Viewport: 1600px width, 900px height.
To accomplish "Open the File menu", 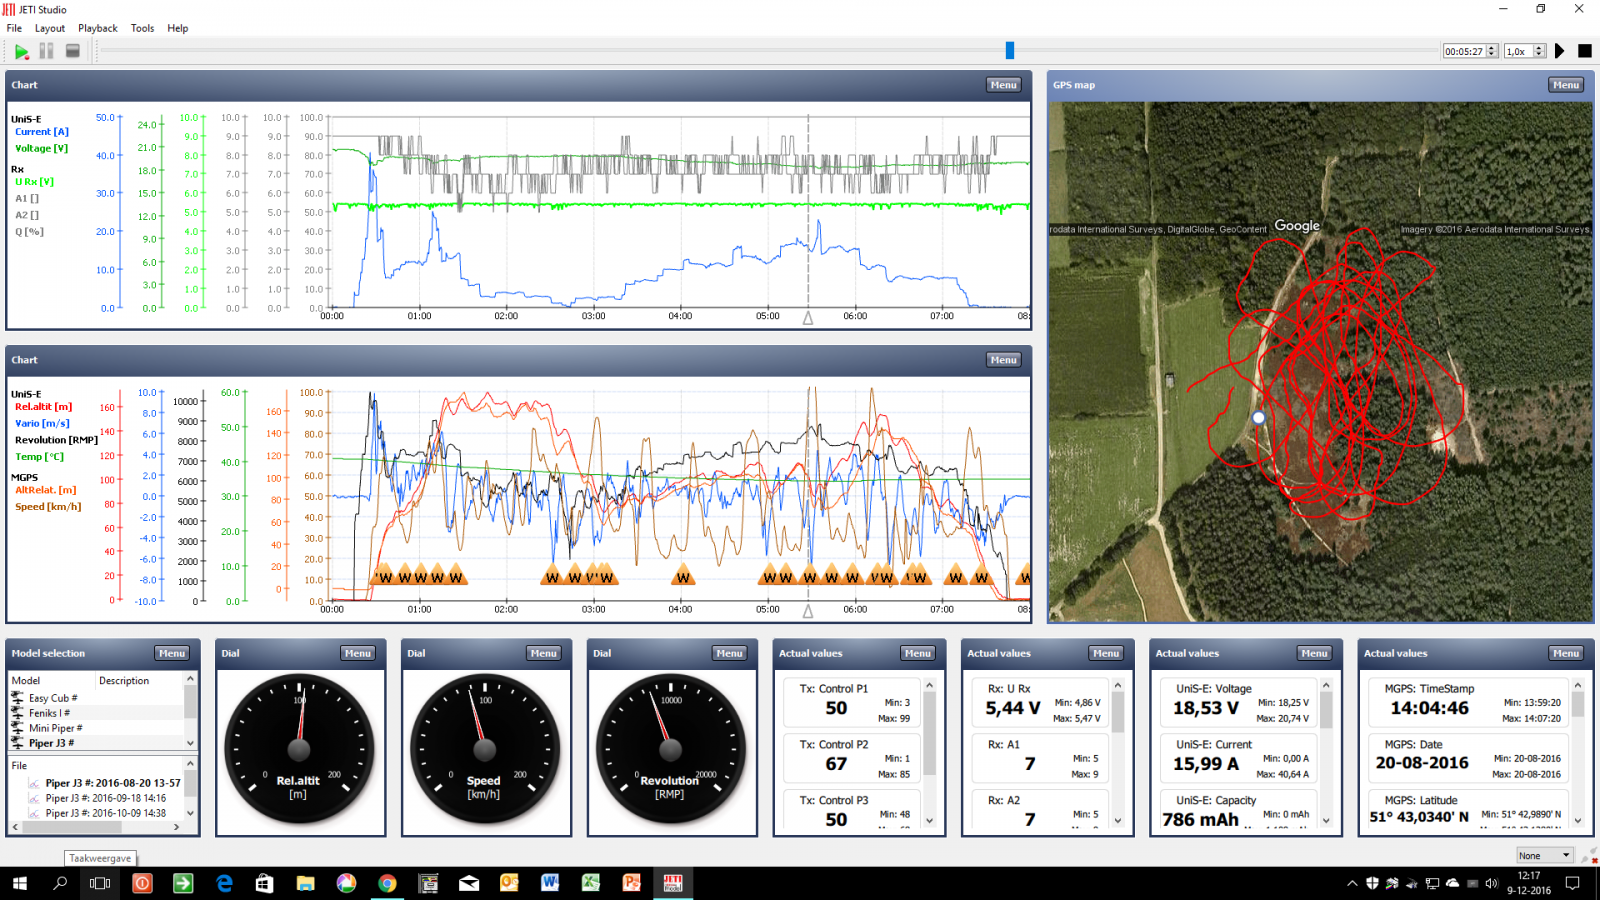I will (x=14, y=28).
